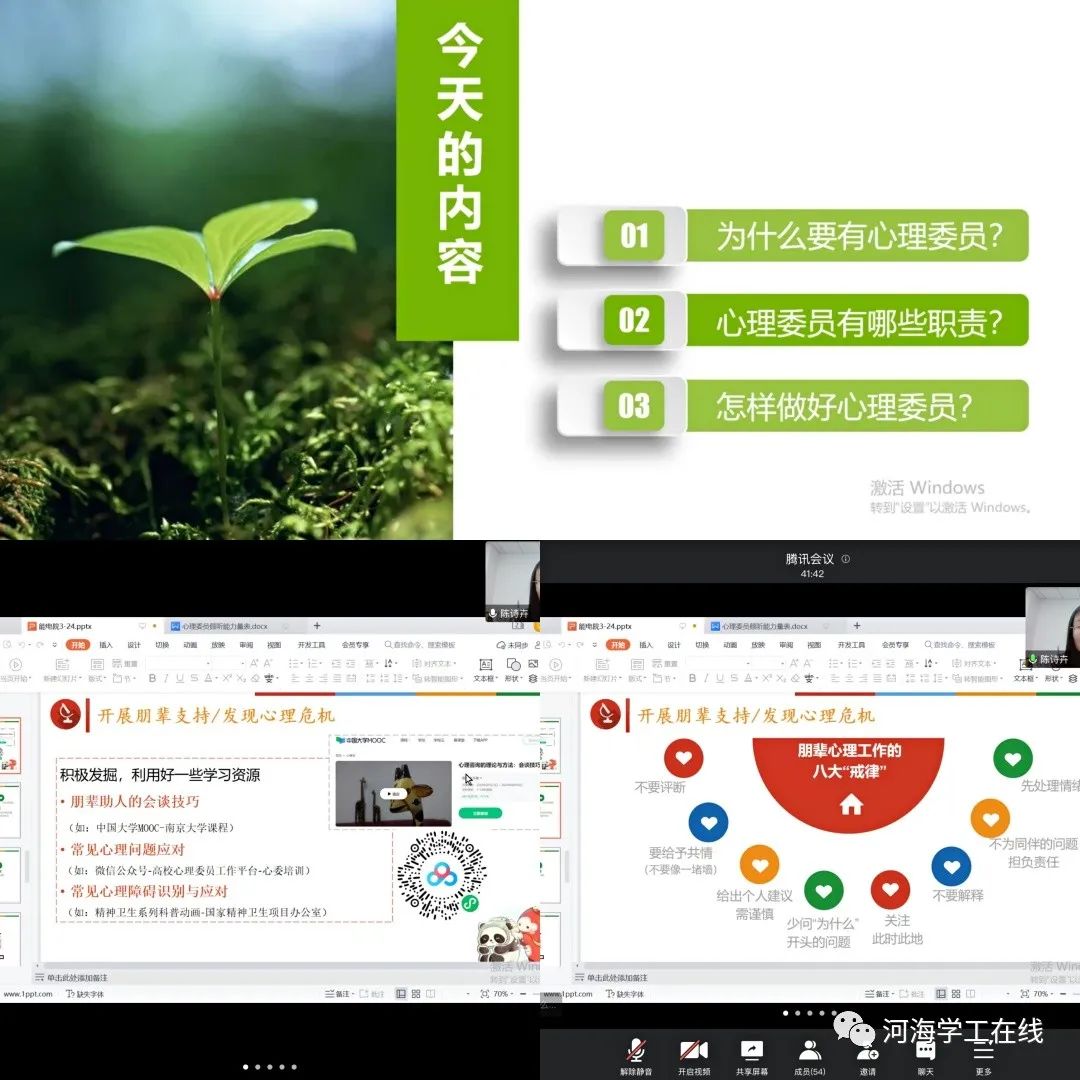Click info icon beside 腾讯会议 title
The image size is (1080, 1080).
846,560
